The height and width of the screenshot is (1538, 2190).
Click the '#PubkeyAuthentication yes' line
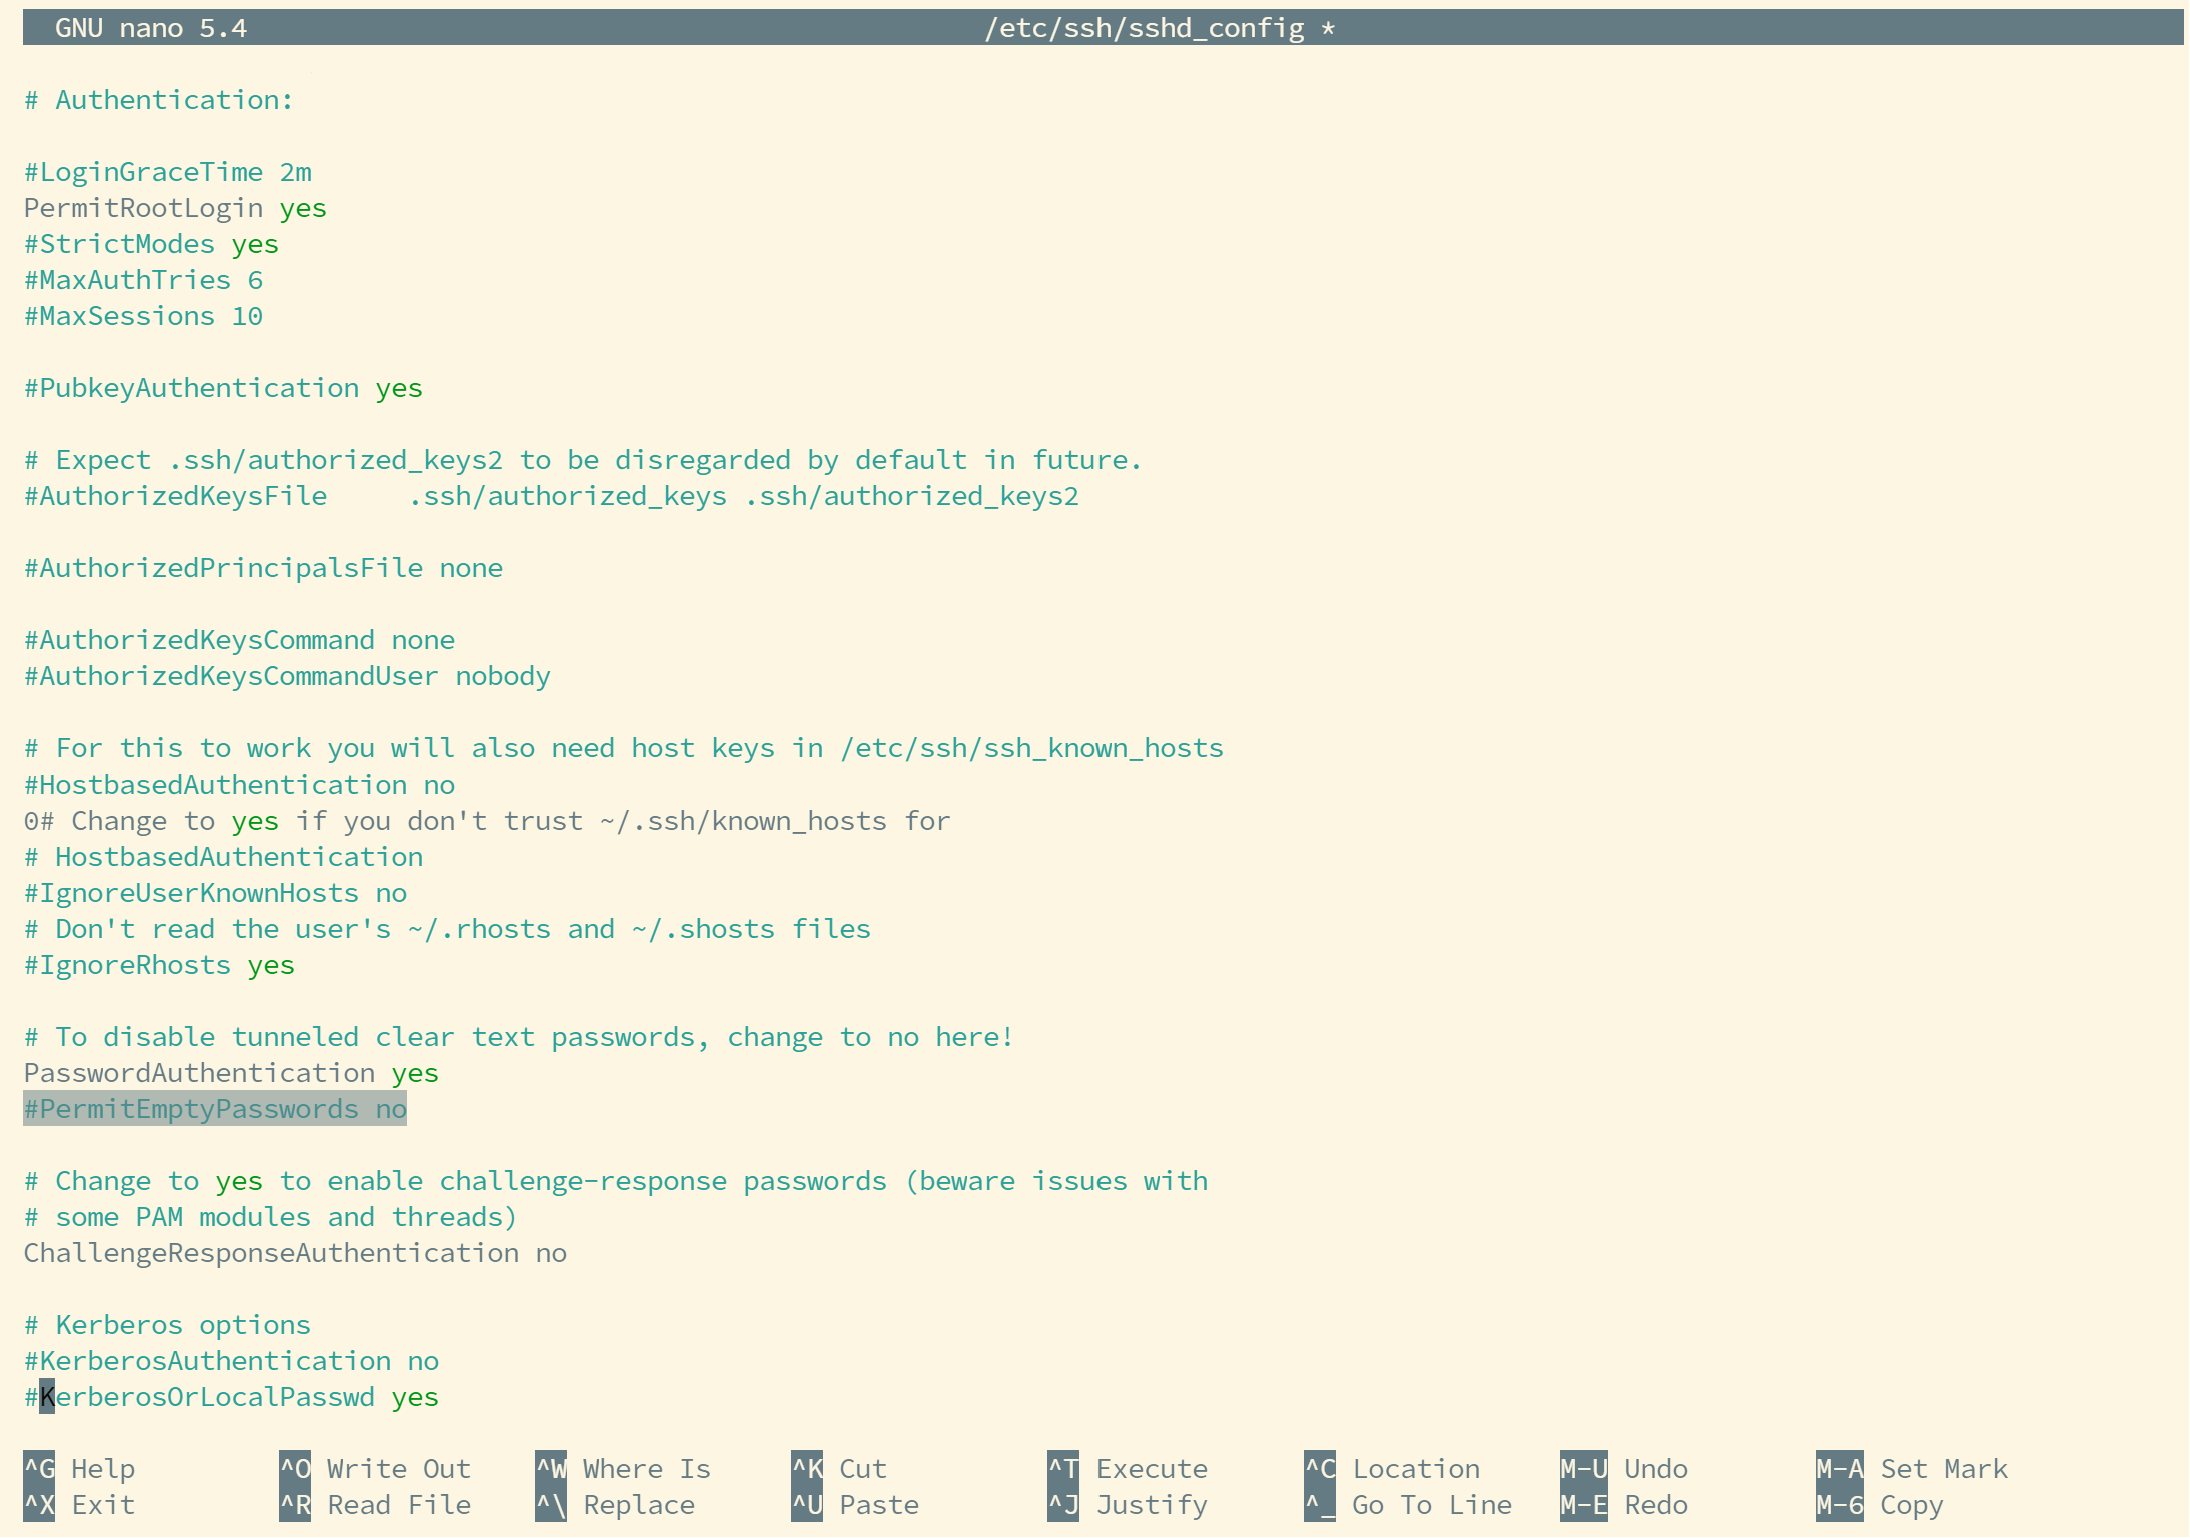pos(224,388)
